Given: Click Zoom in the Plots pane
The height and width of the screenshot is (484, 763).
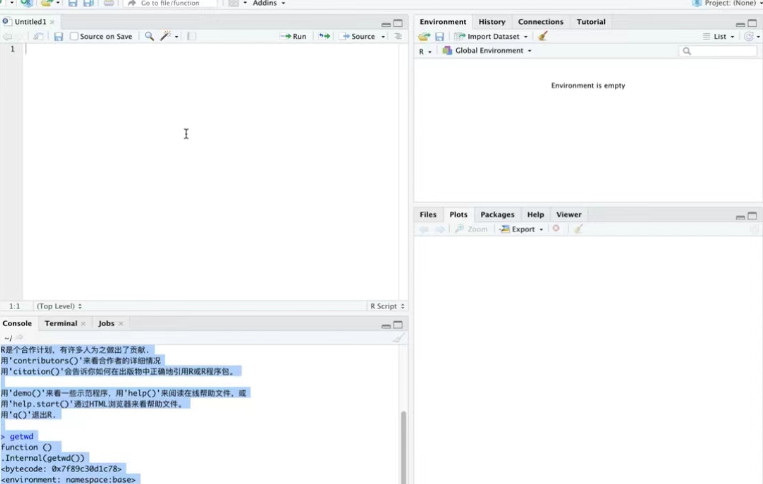Looking at the screenshot, I should (471, 229).
